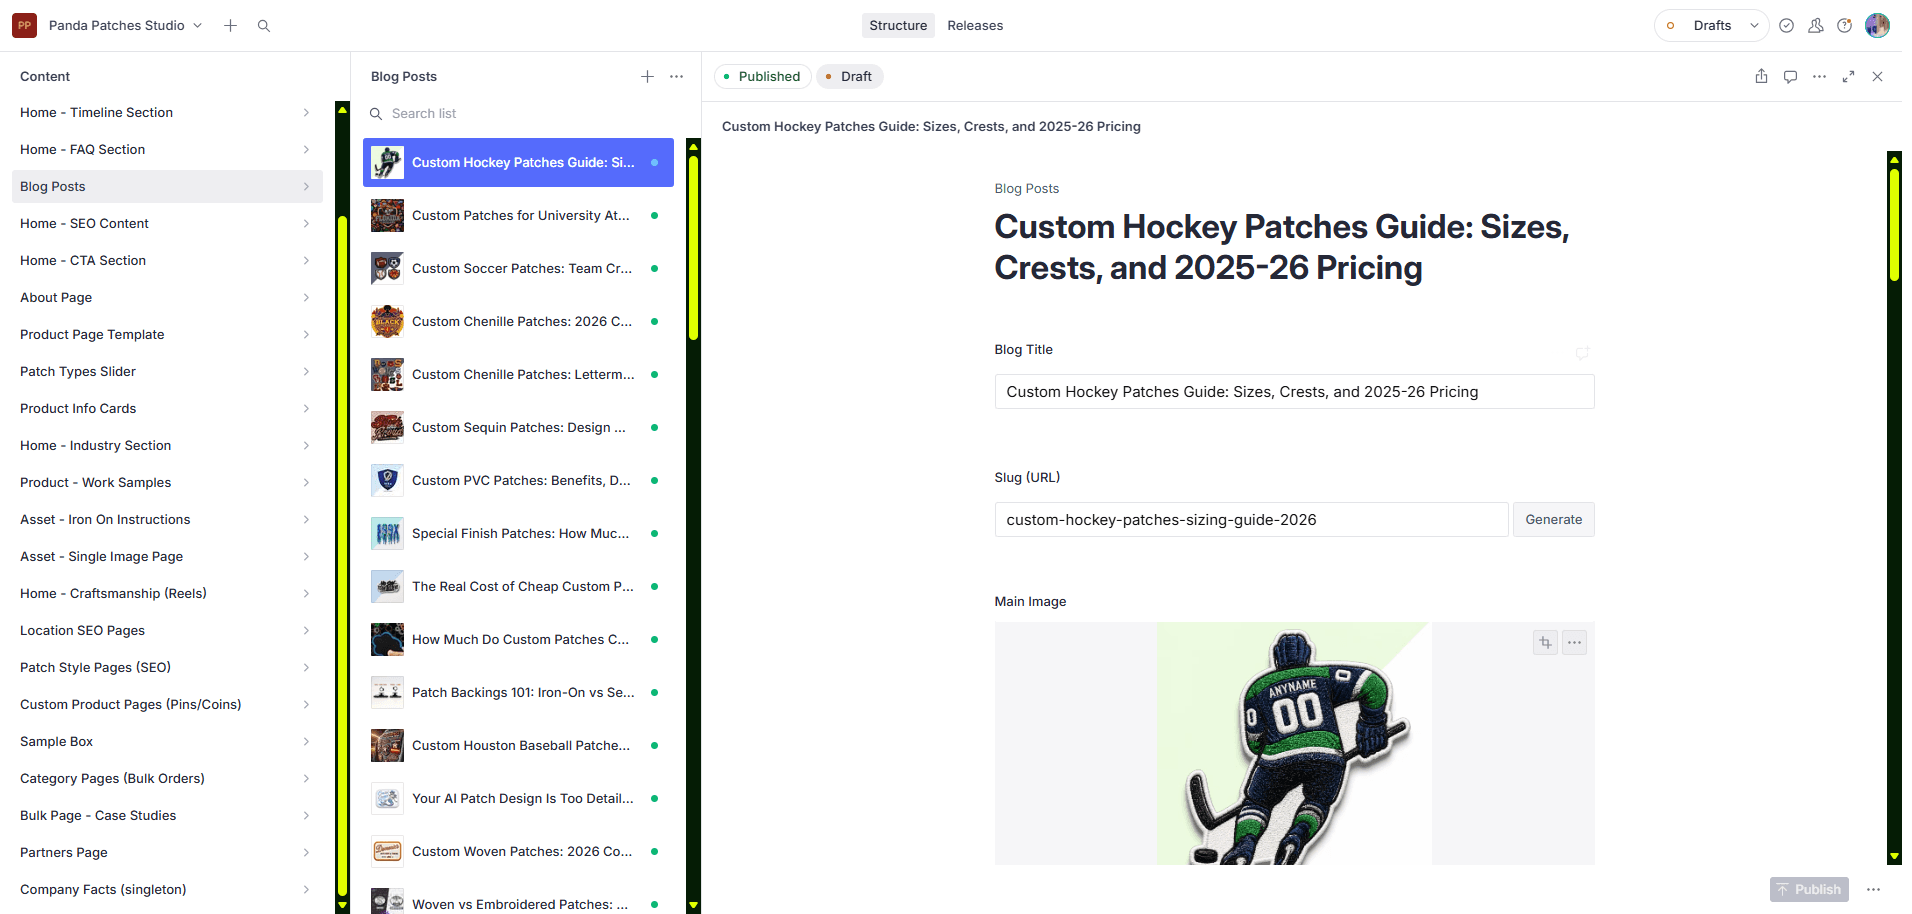
Task: Switch to the Structure tab
Action: tap(898, 25)
